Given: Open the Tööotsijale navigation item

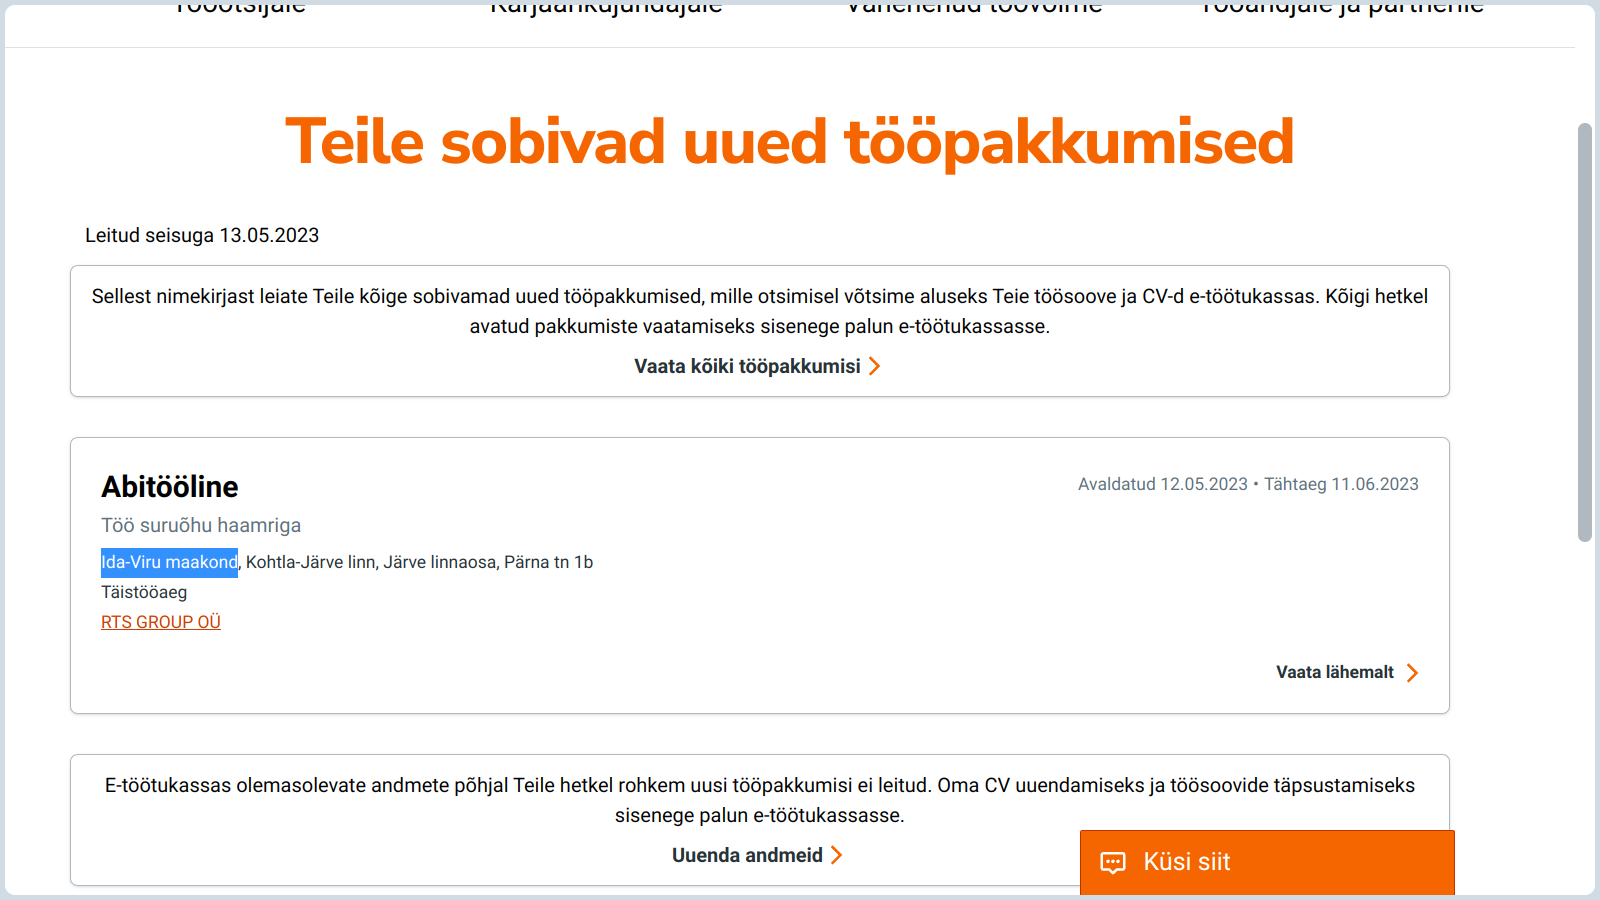Looking at the screenshot, I should (240, 7).
